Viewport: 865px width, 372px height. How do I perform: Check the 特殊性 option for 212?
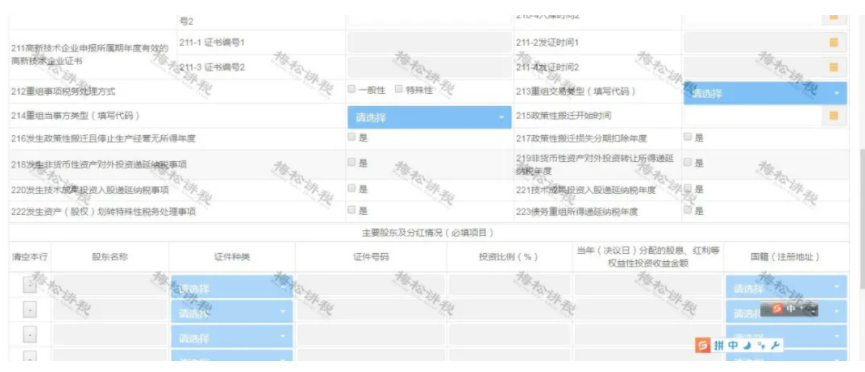point(398,89)
